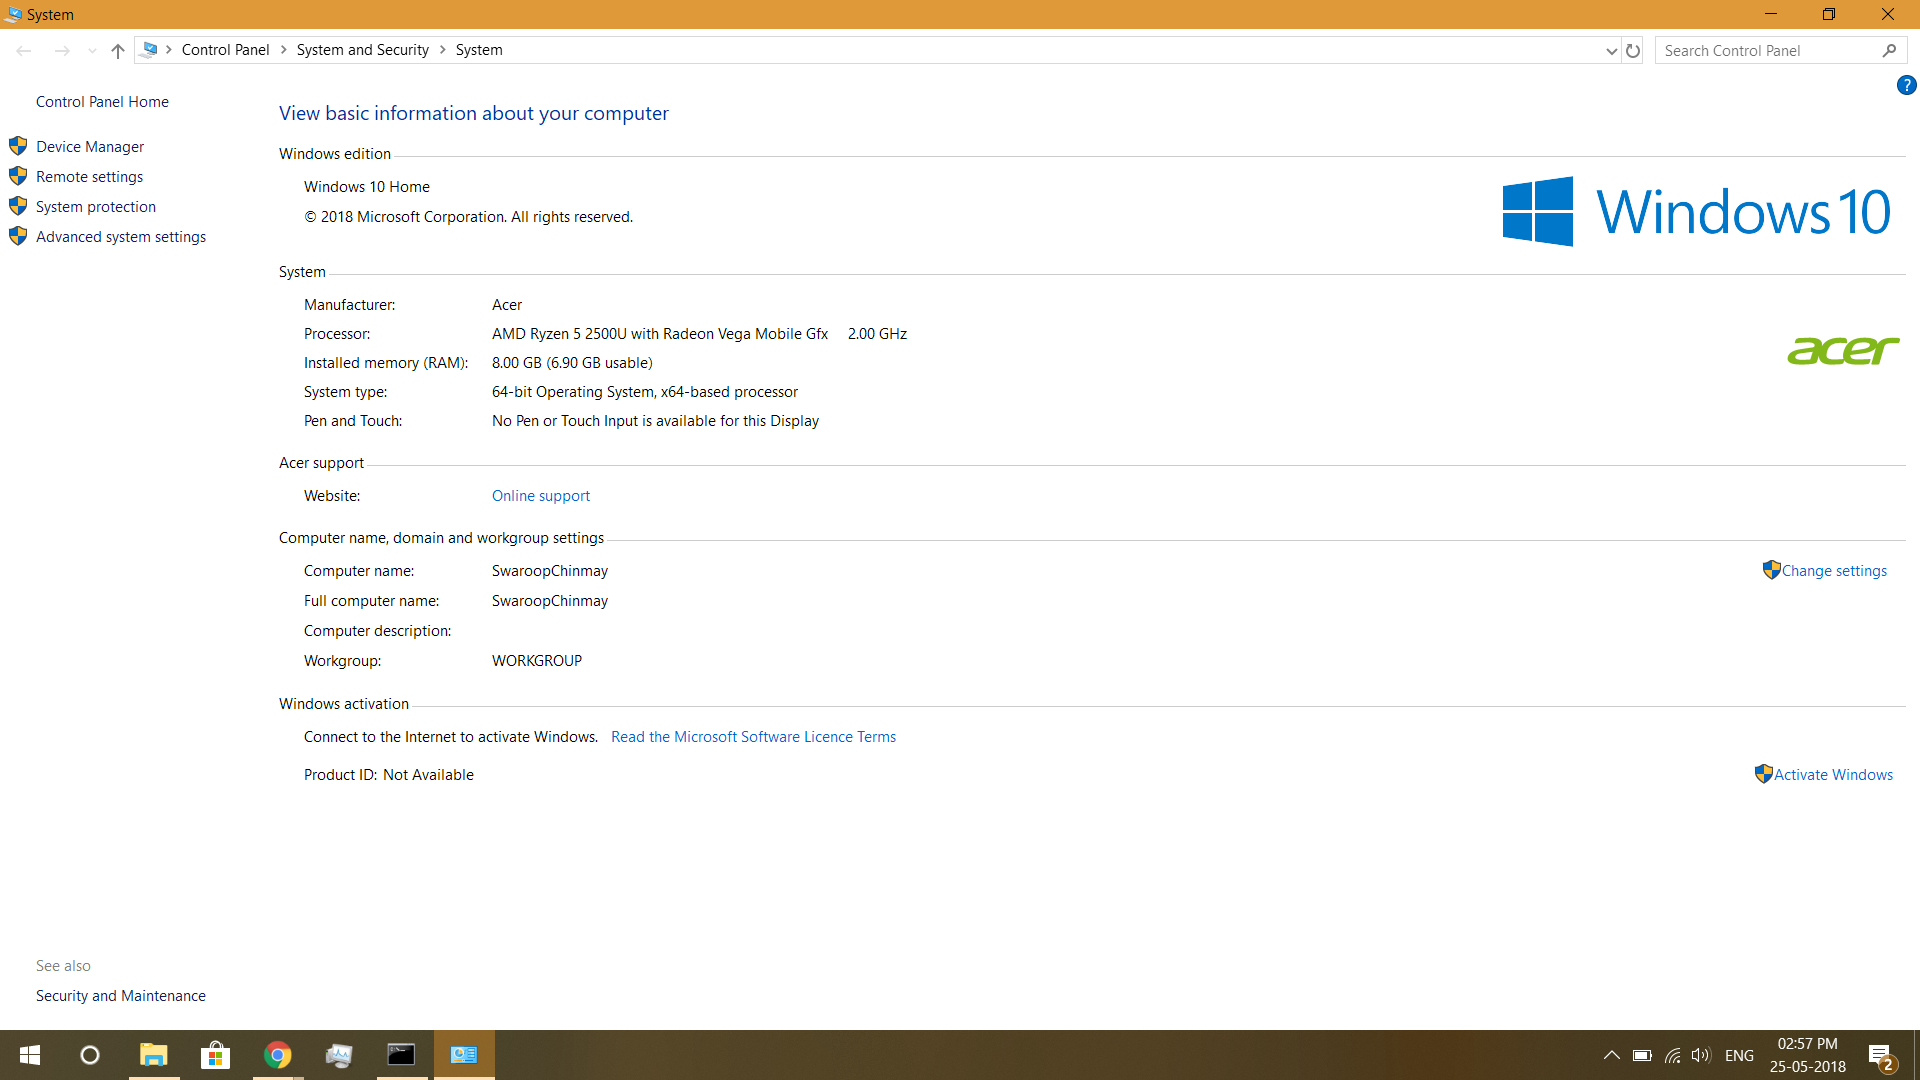Click the up arrow navigation icon
The height and width of the screenshot is (1080, 1920).
118,51
